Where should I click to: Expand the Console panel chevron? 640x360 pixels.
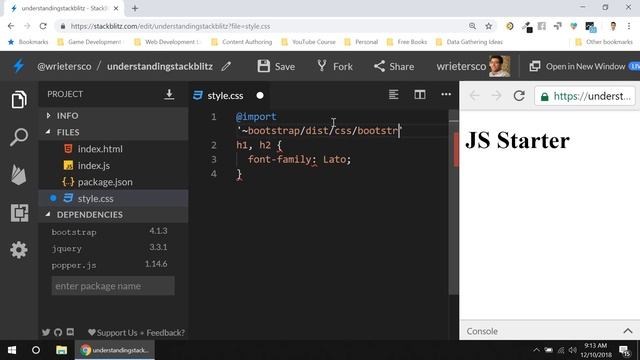pyautogui.click(x=628, y=331)
